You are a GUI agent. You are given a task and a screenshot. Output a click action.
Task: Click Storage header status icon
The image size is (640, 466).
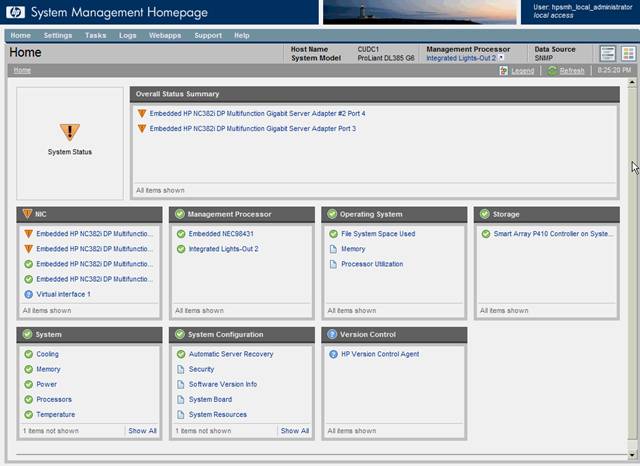coord(484,214)
